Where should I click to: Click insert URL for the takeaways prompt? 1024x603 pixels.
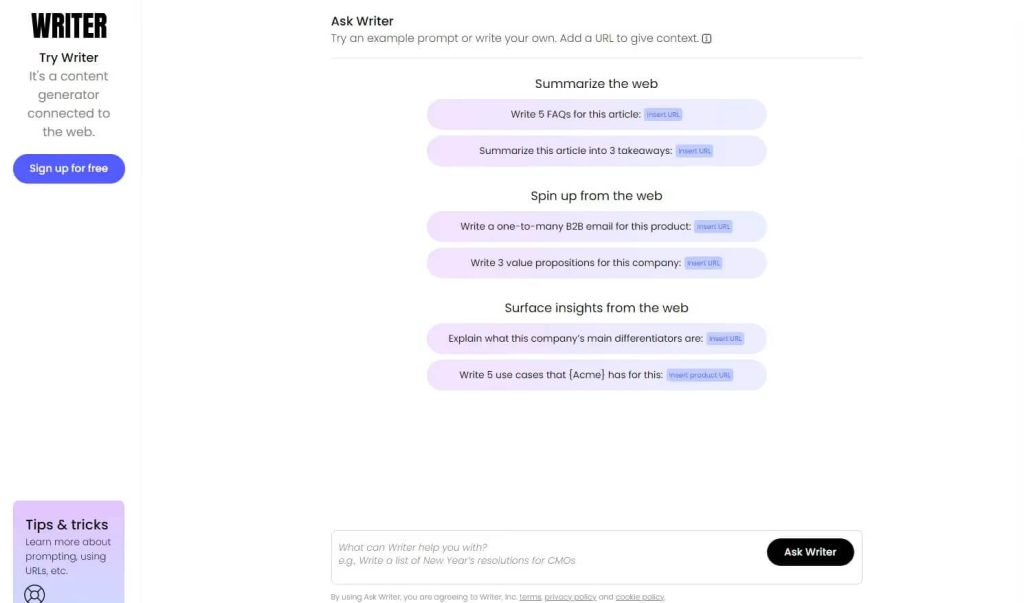695,150
